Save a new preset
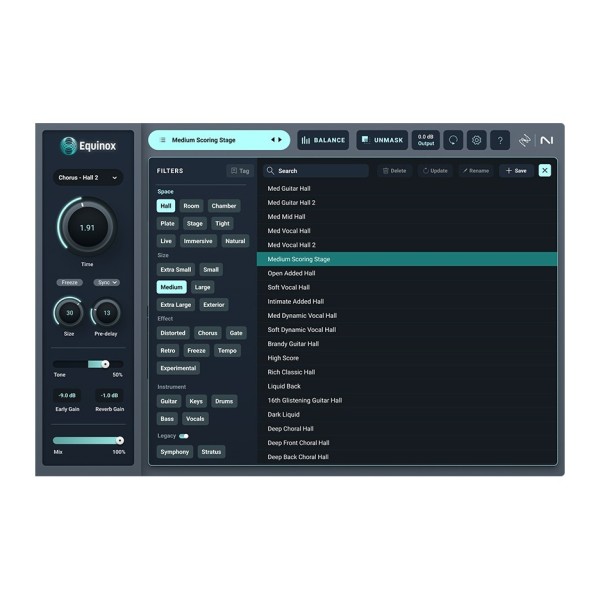The height and width of the screenshot is (600, 600). pos(516,171)
